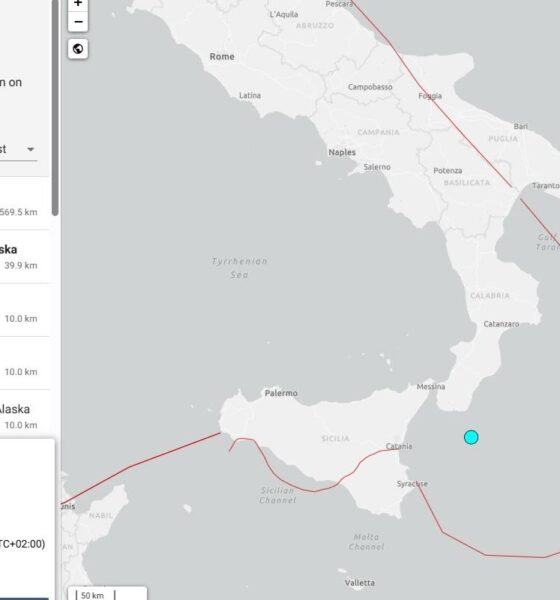Viewport: 560px width, 600px height.
Task: Click the Catanzaro label in Calabria
Action: click(x=501, y=324)
